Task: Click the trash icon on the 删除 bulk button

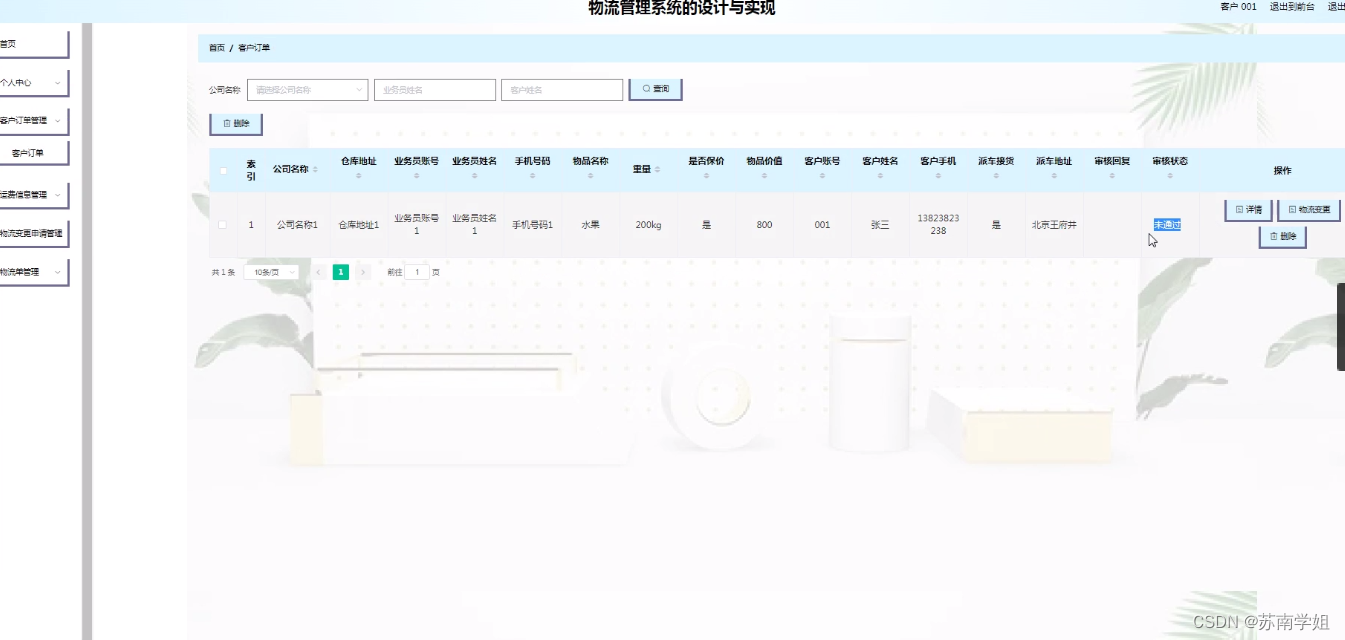Action: [226, 123]
